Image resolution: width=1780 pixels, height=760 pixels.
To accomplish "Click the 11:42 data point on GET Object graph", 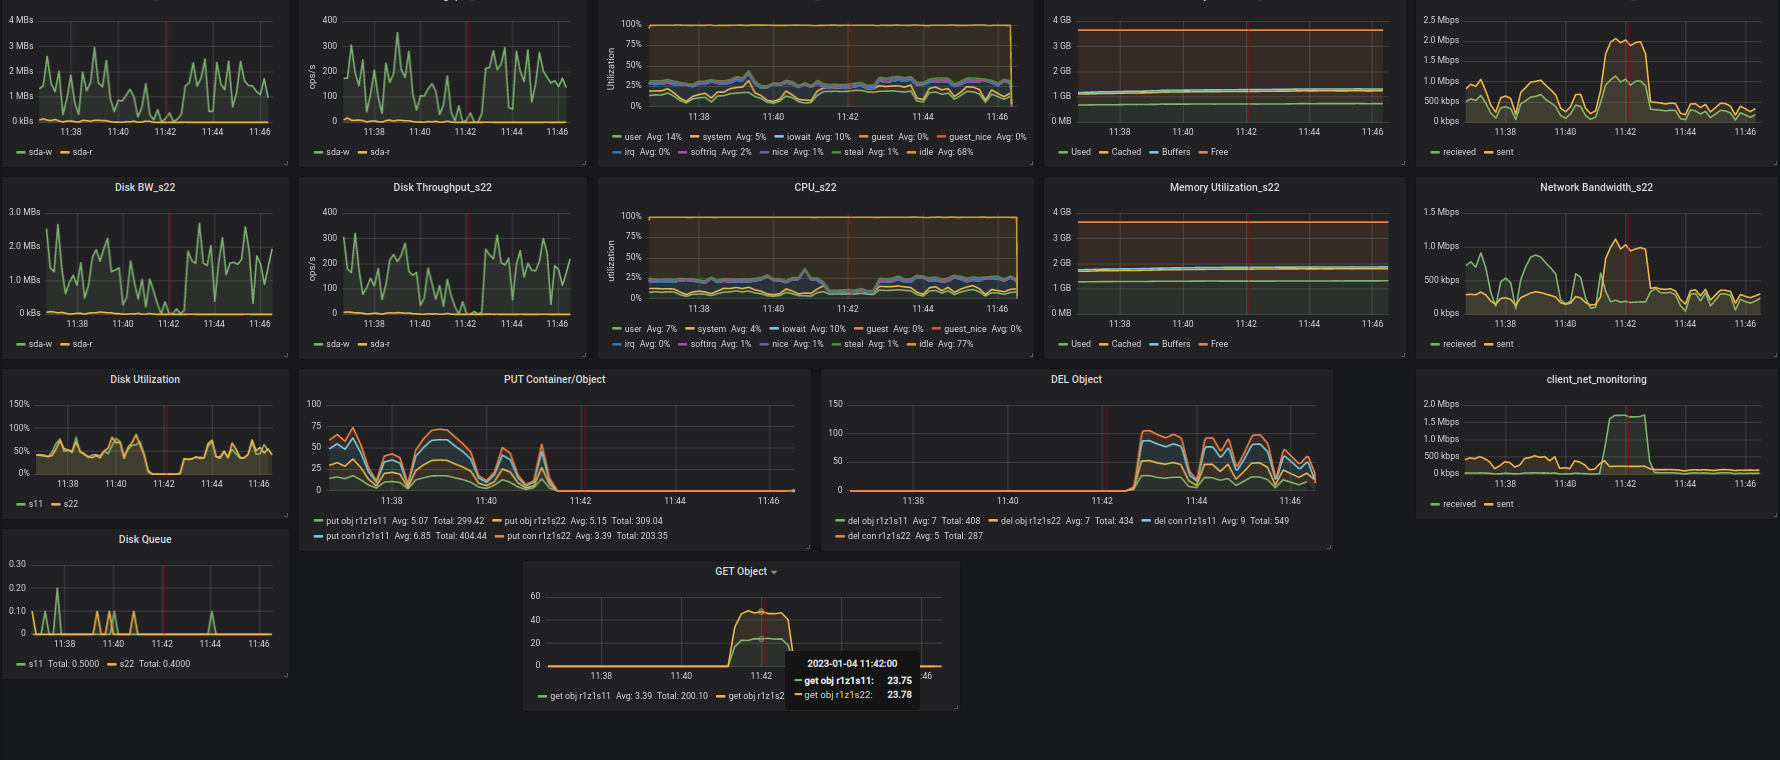I will click(x=761, y=611).
